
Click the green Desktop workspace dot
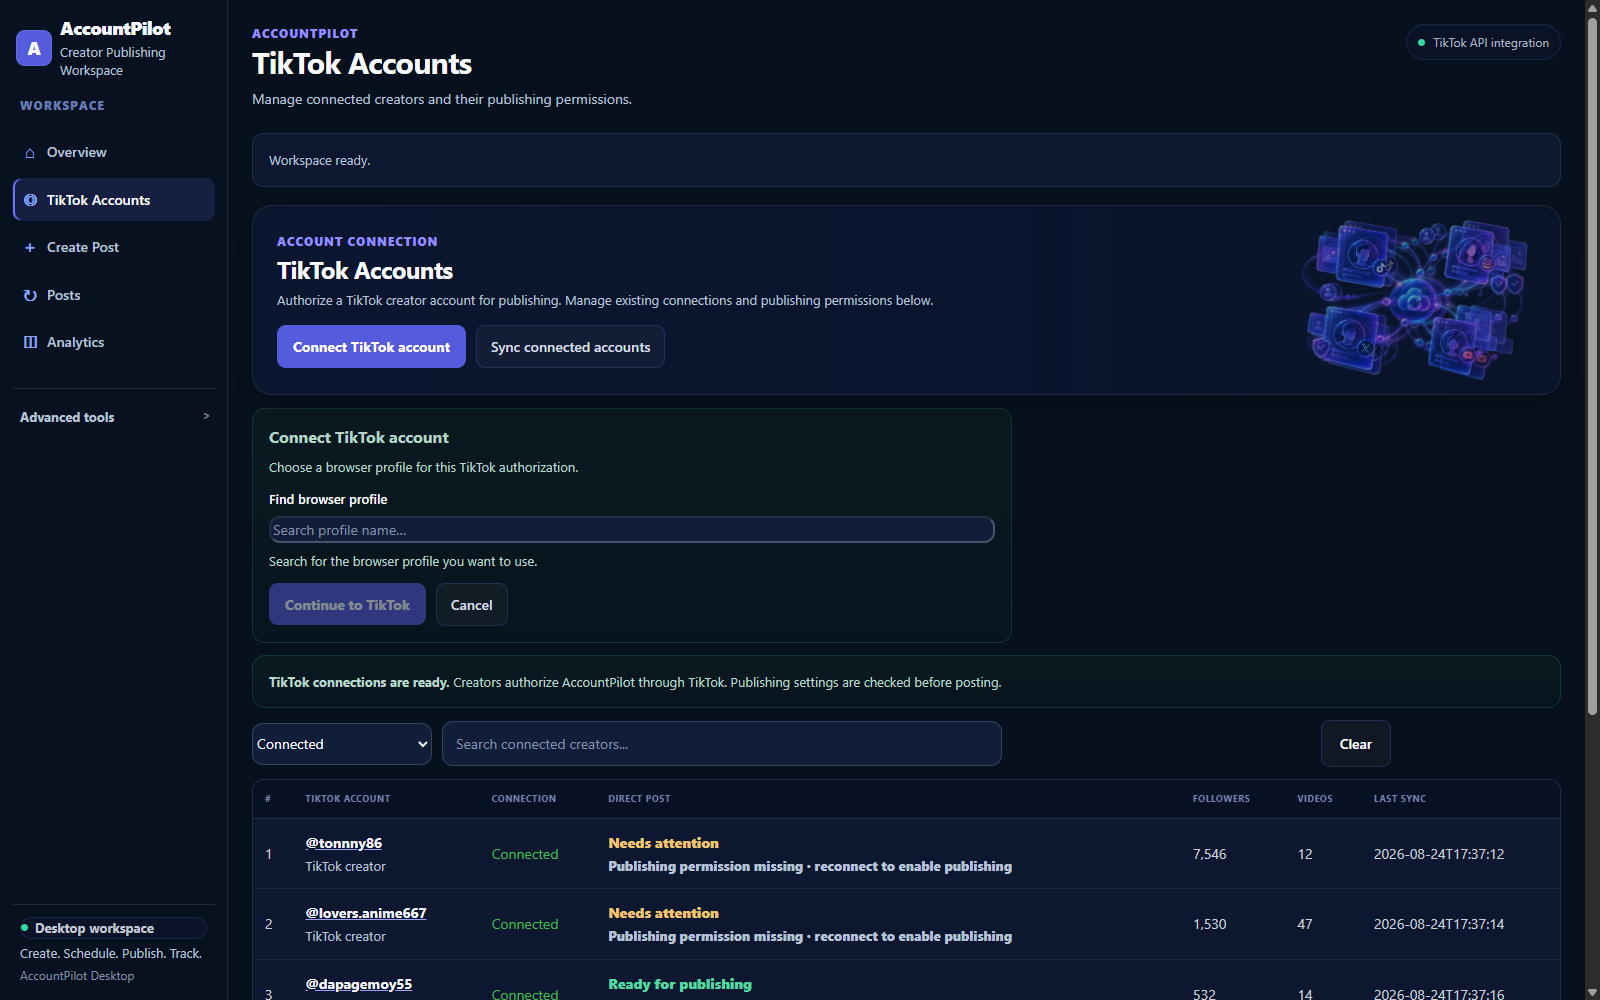25,928
